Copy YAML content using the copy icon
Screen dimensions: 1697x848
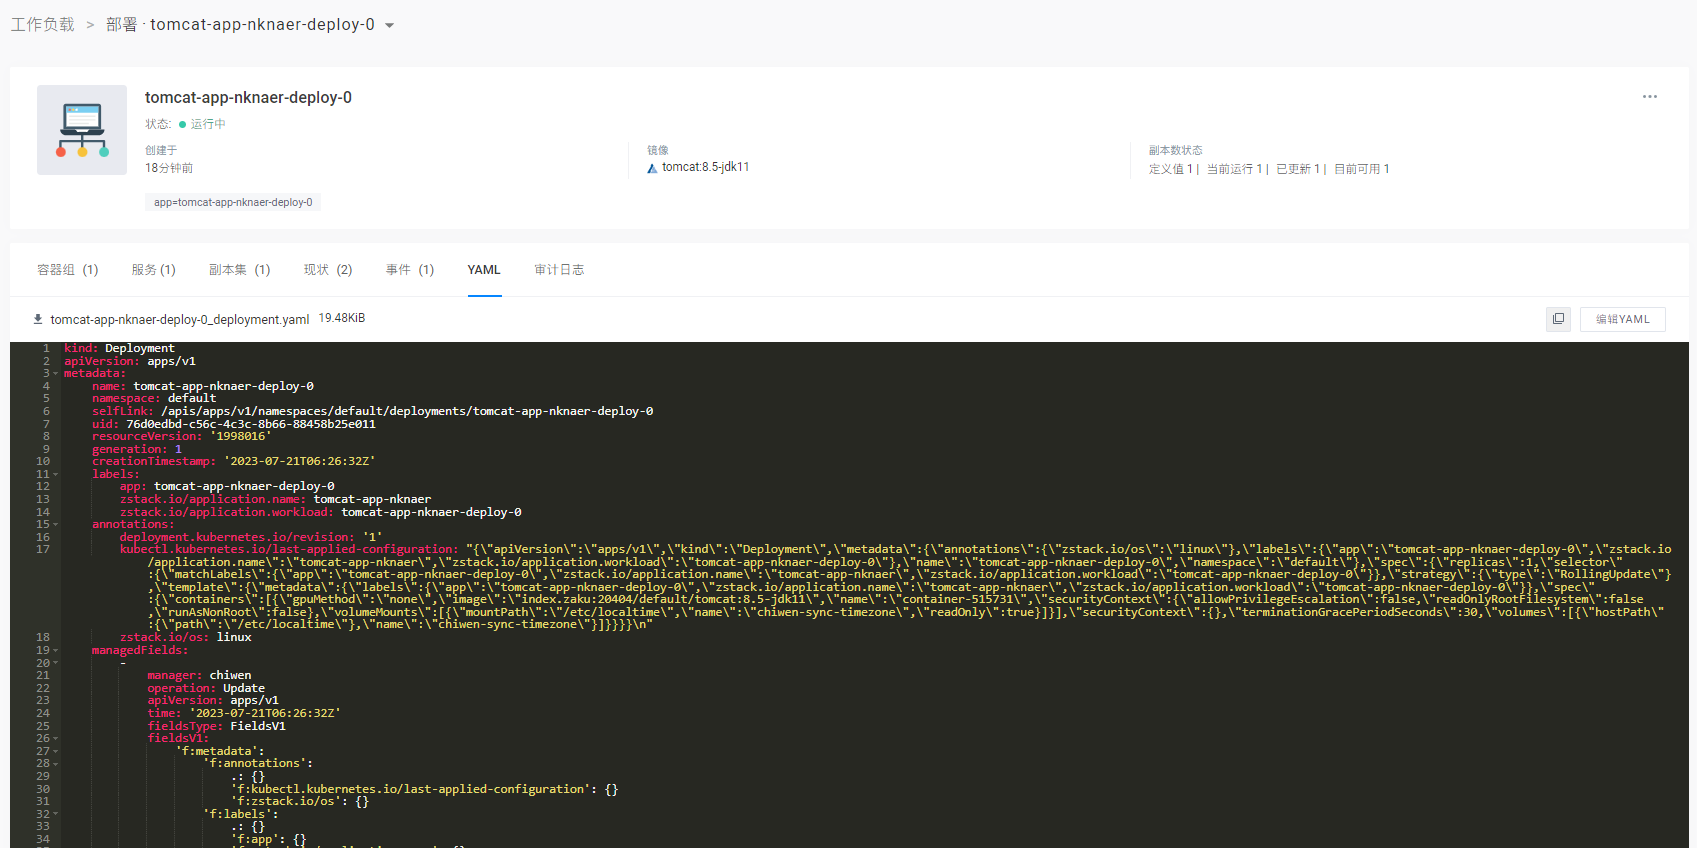tap(1558, 319)
